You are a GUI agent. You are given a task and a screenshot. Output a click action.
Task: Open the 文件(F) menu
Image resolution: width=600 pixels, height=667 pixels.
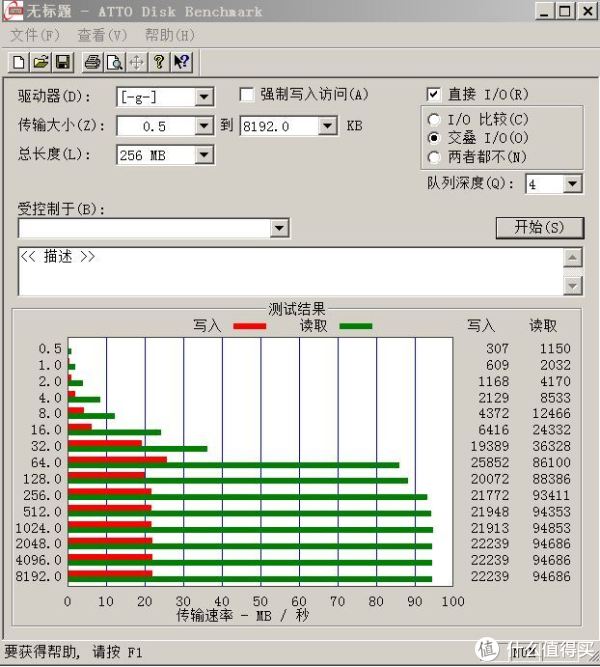34,35
